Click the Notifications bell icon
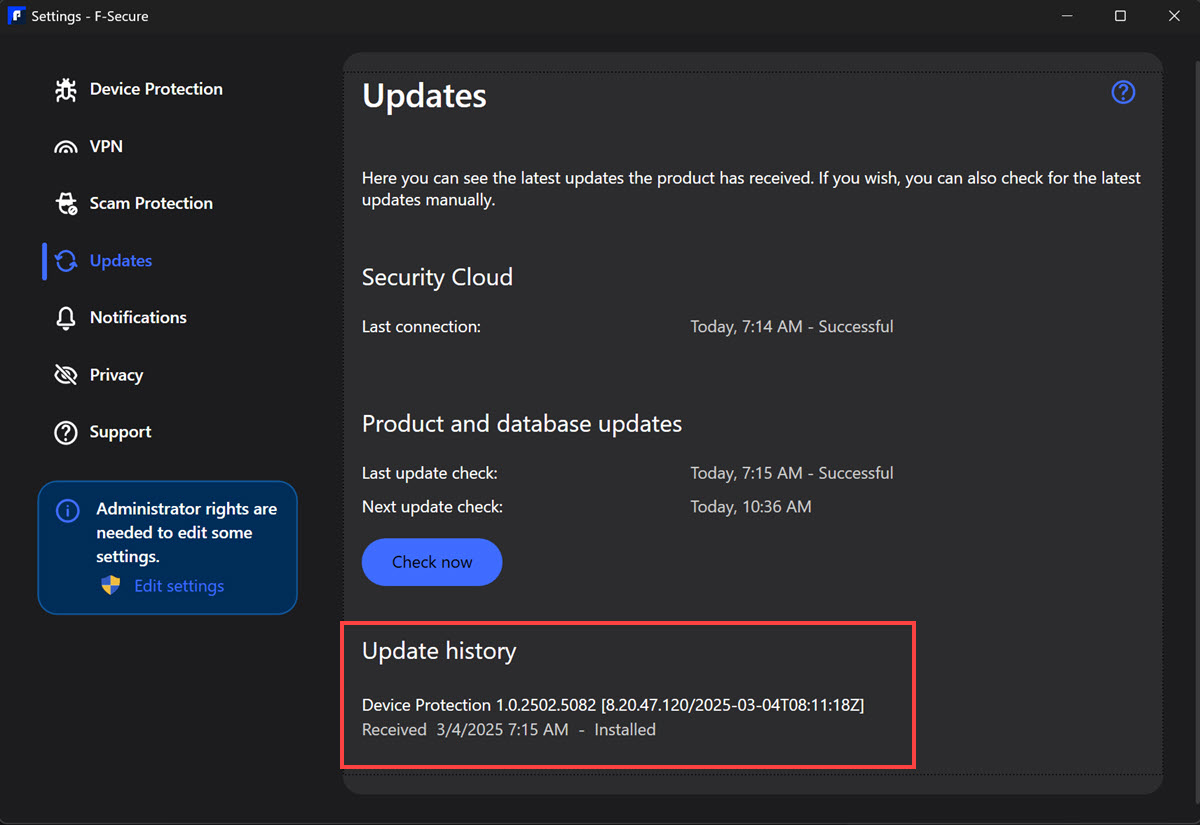 tap(66, 318)
